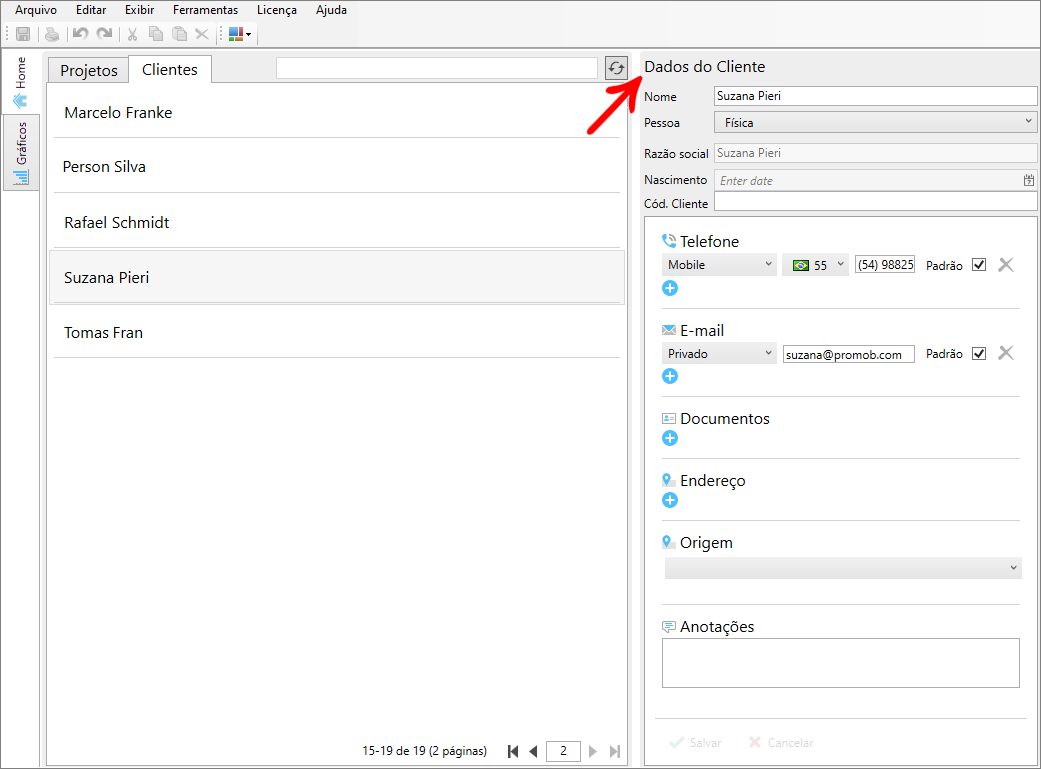The height and width of the screenshot is (769, 1041).
Task: Open the Nascimento calendar picker icon
Action: 1028,180
